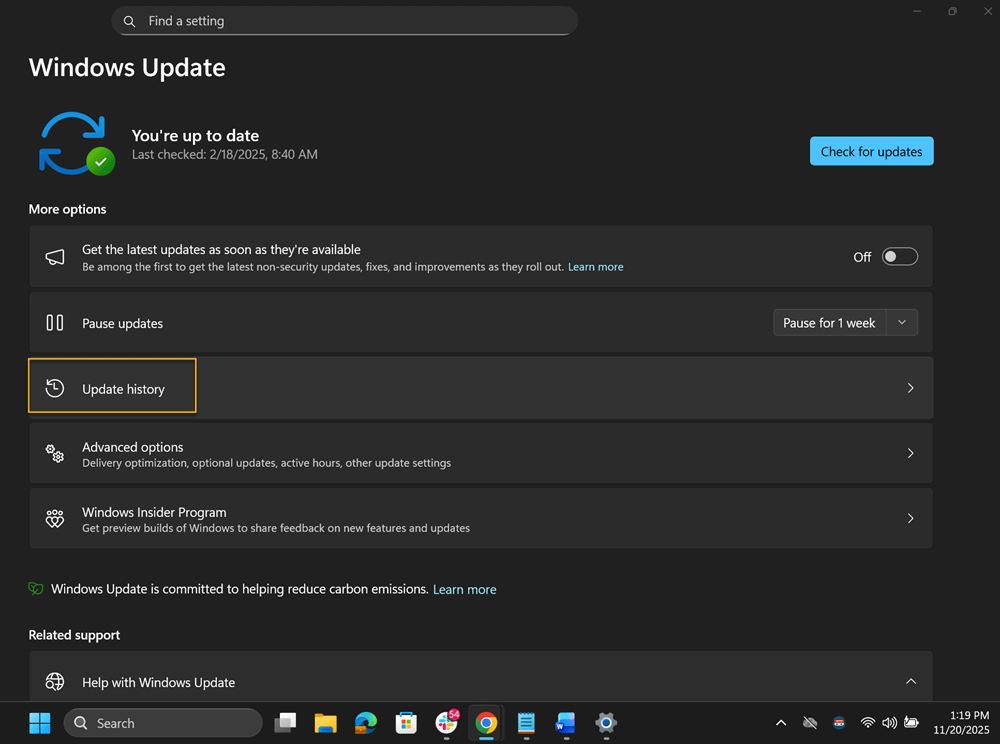Collapse the Help with Windows Update section
Viewport: 1000px width, 744px height.
[x=910, y=682]
